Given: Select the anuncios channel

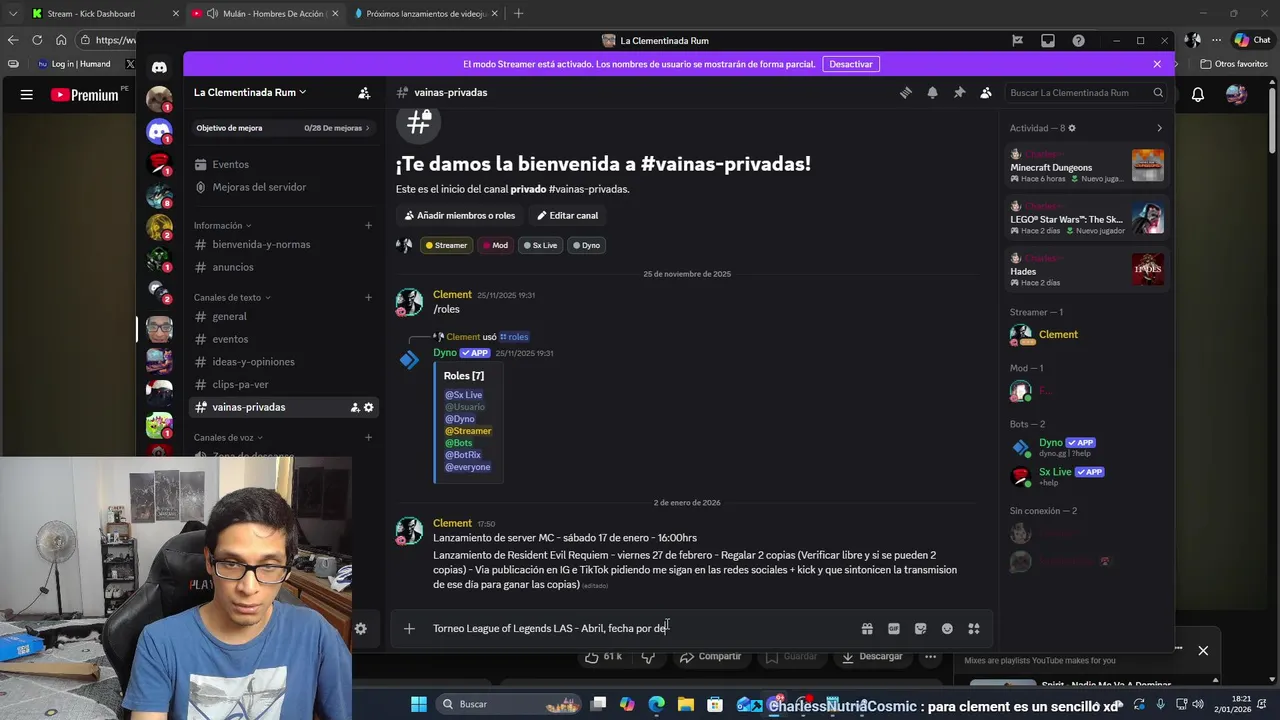Looking at the screenshot, I should tap(283, 267).
